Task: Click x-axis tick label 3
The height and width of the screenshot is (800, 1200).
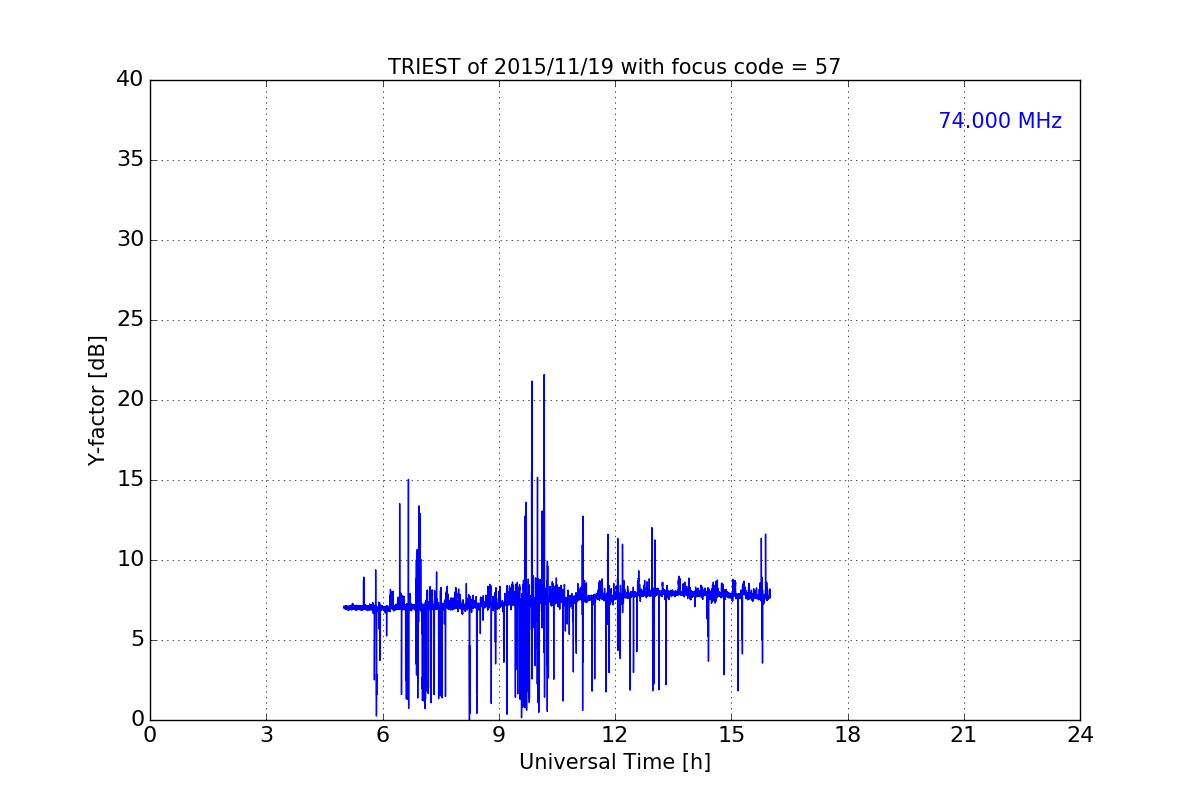Action: point(266,735)
